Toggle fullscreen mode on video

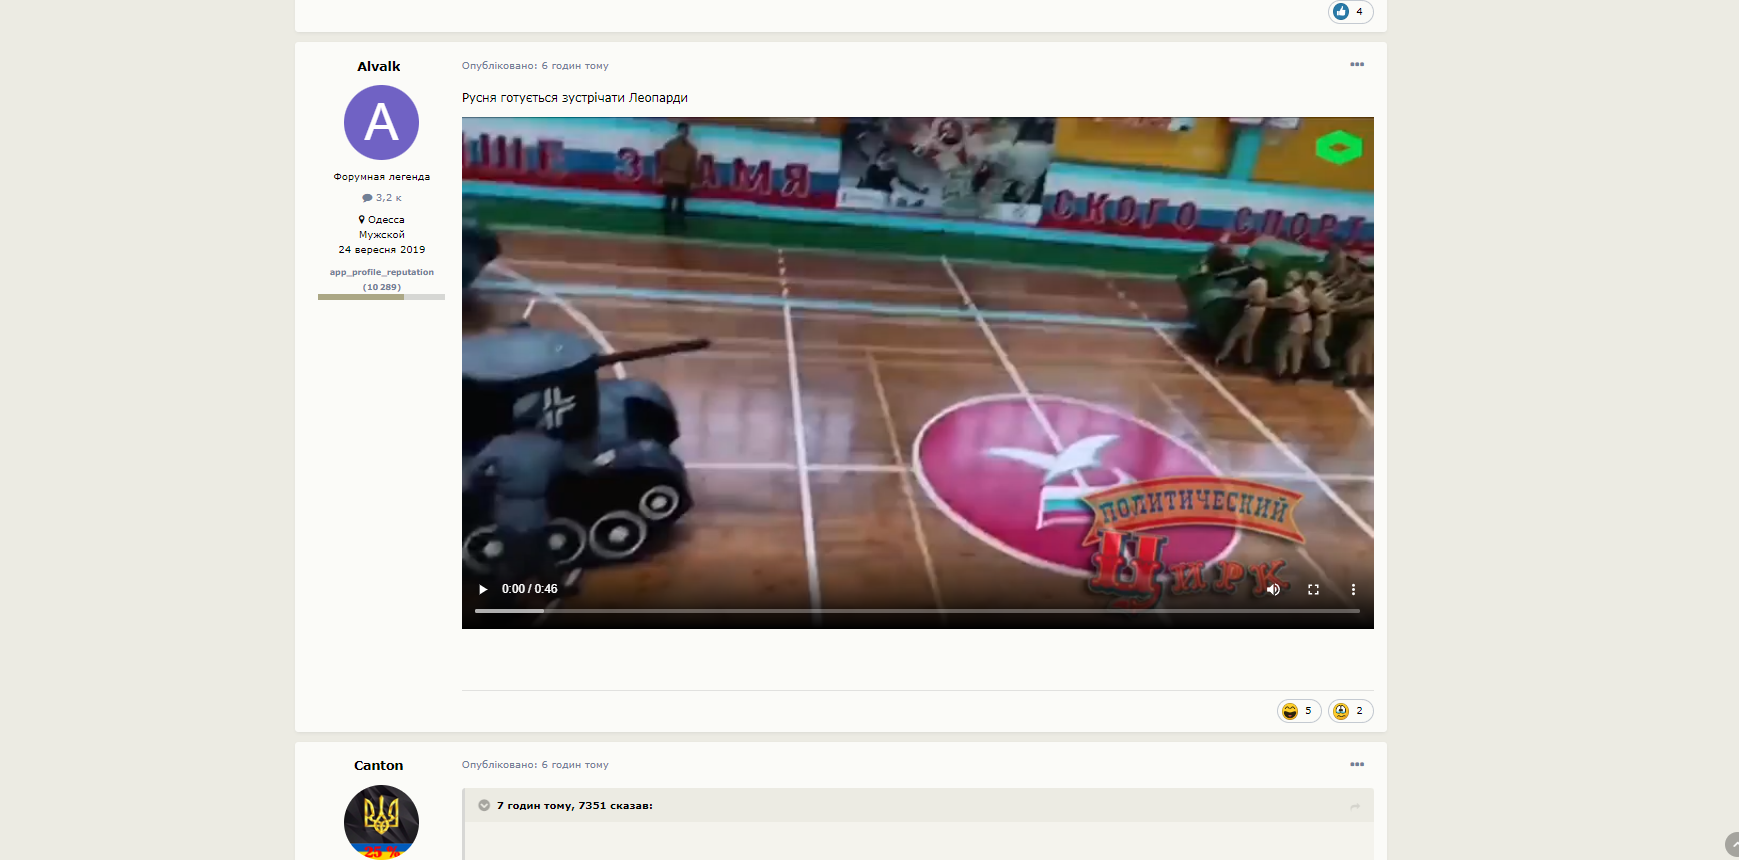(x=1313, y=589)
